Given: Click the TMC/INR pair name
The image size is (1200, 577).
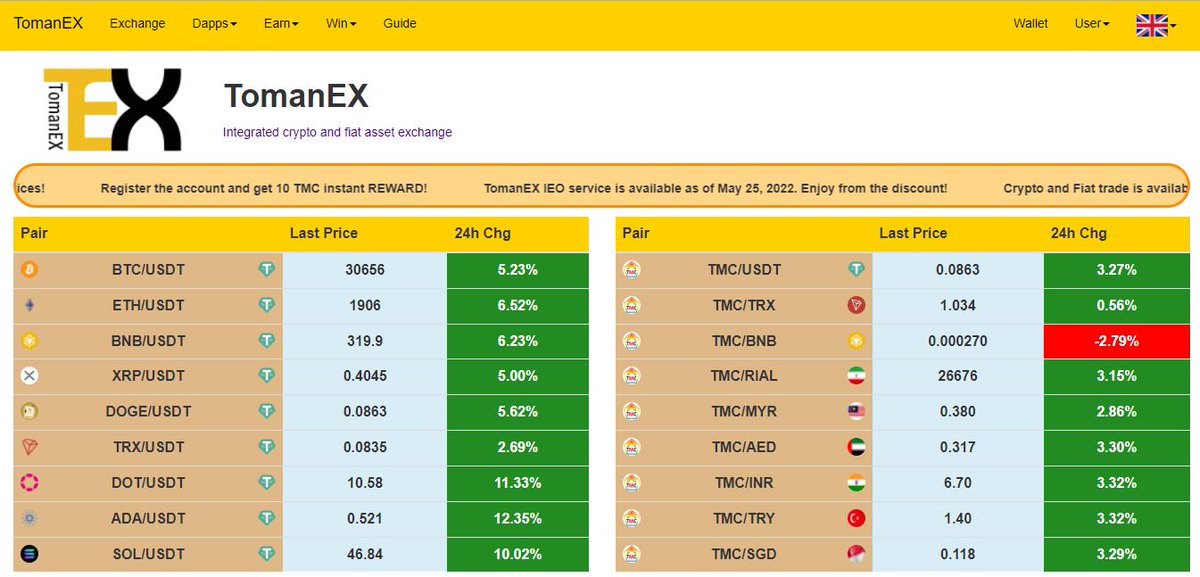Looking at the screenshot, I should click(x=743, y=483).
